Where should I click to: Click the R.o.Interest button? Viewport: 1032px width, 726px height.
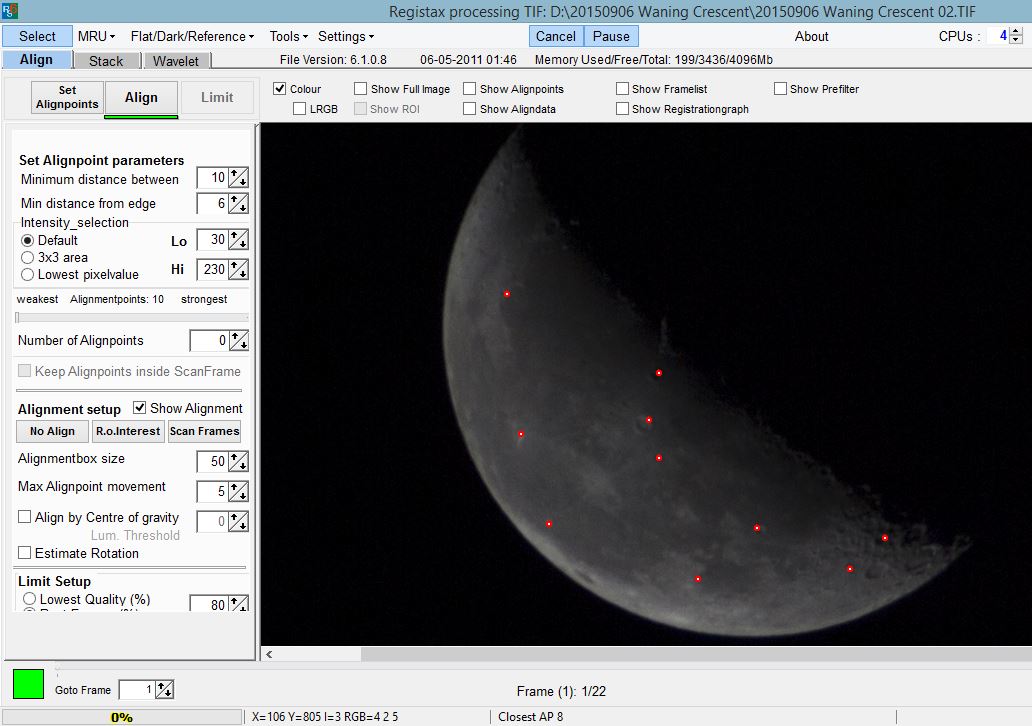click(127, 431)
